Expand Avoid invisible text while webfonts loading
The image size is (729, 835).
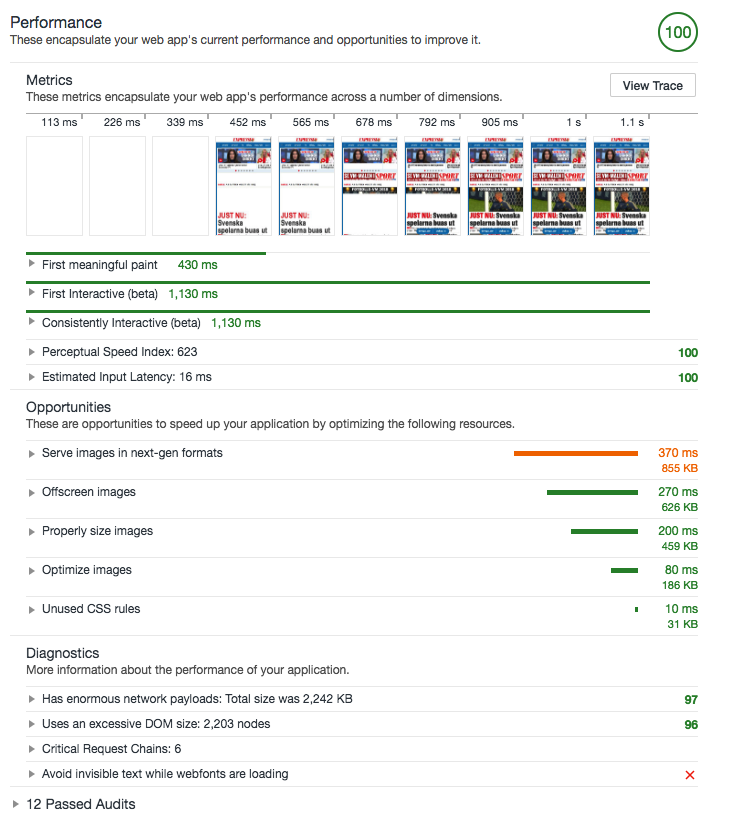tap(164, 774)
